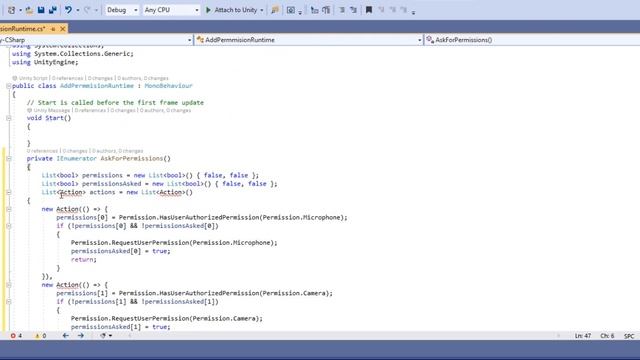Open the AskForPermissions() member dropdown
This screenshot has width=640, height=360.
[532, 40]
